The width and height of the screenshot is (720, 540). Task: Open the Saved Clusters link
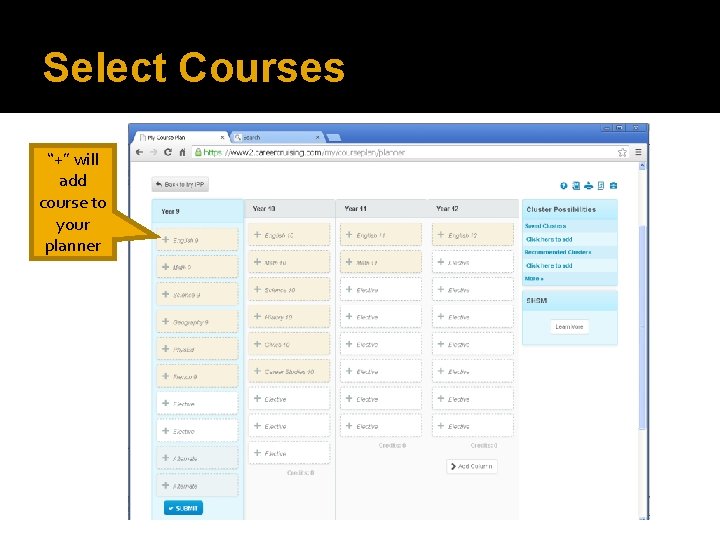pyautogui.click(x=546, y=226)
